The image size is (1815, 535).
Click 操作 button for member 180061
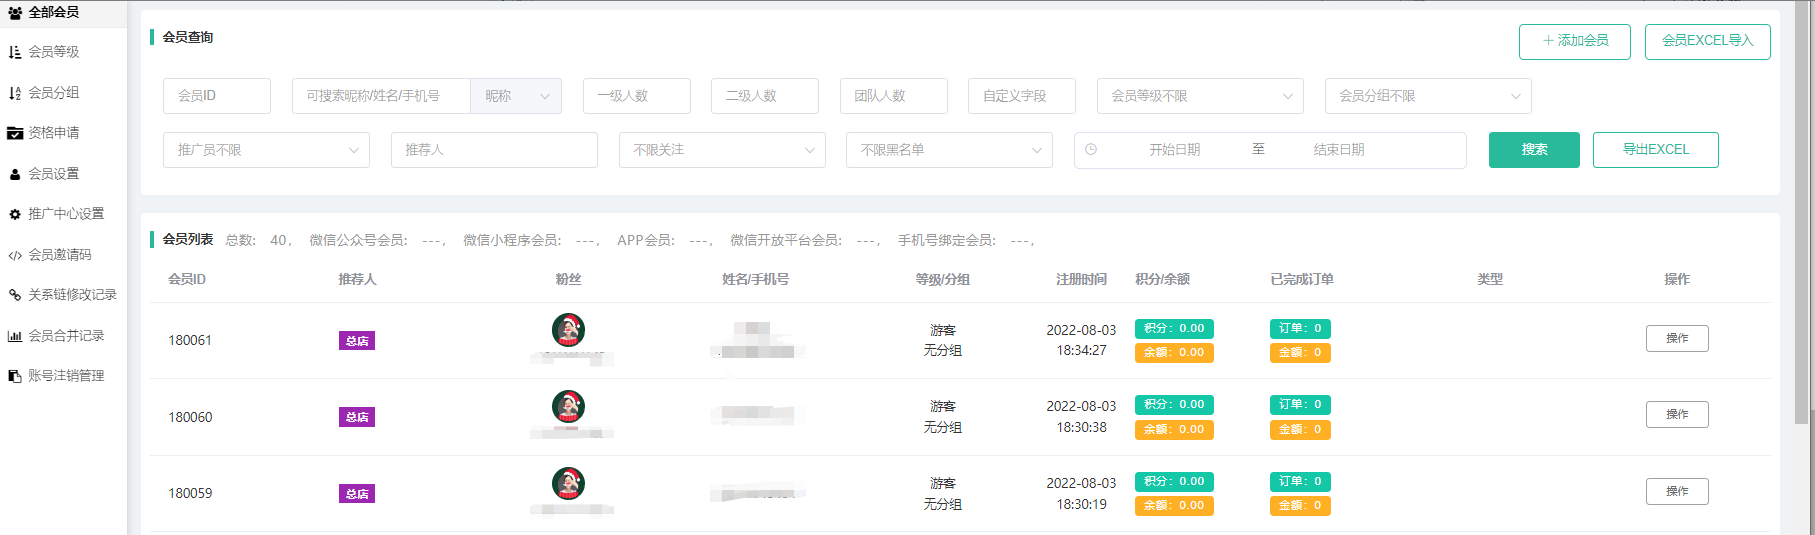[1676, 339]
